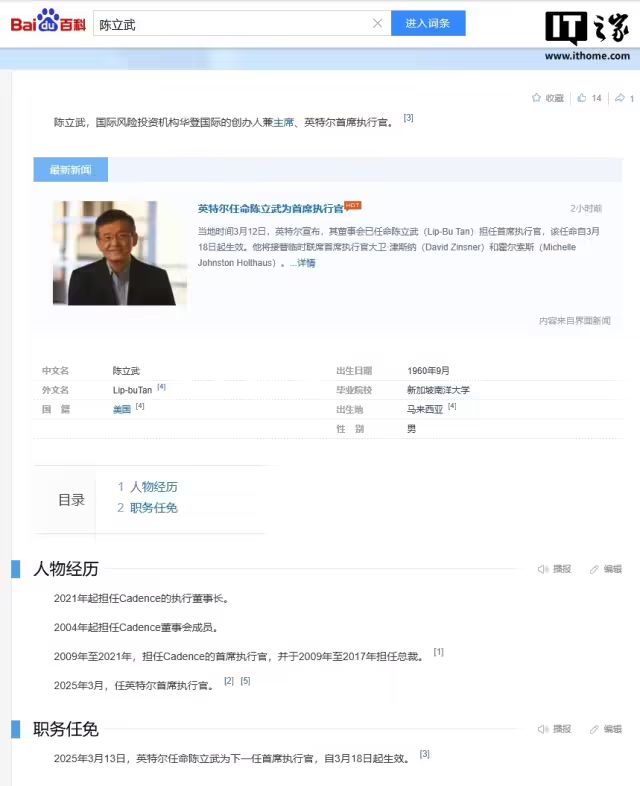The height and width of the screenshot is (786, 640).
Task: Select school value 新加坡南洋大学
Action: click(439, 389)
